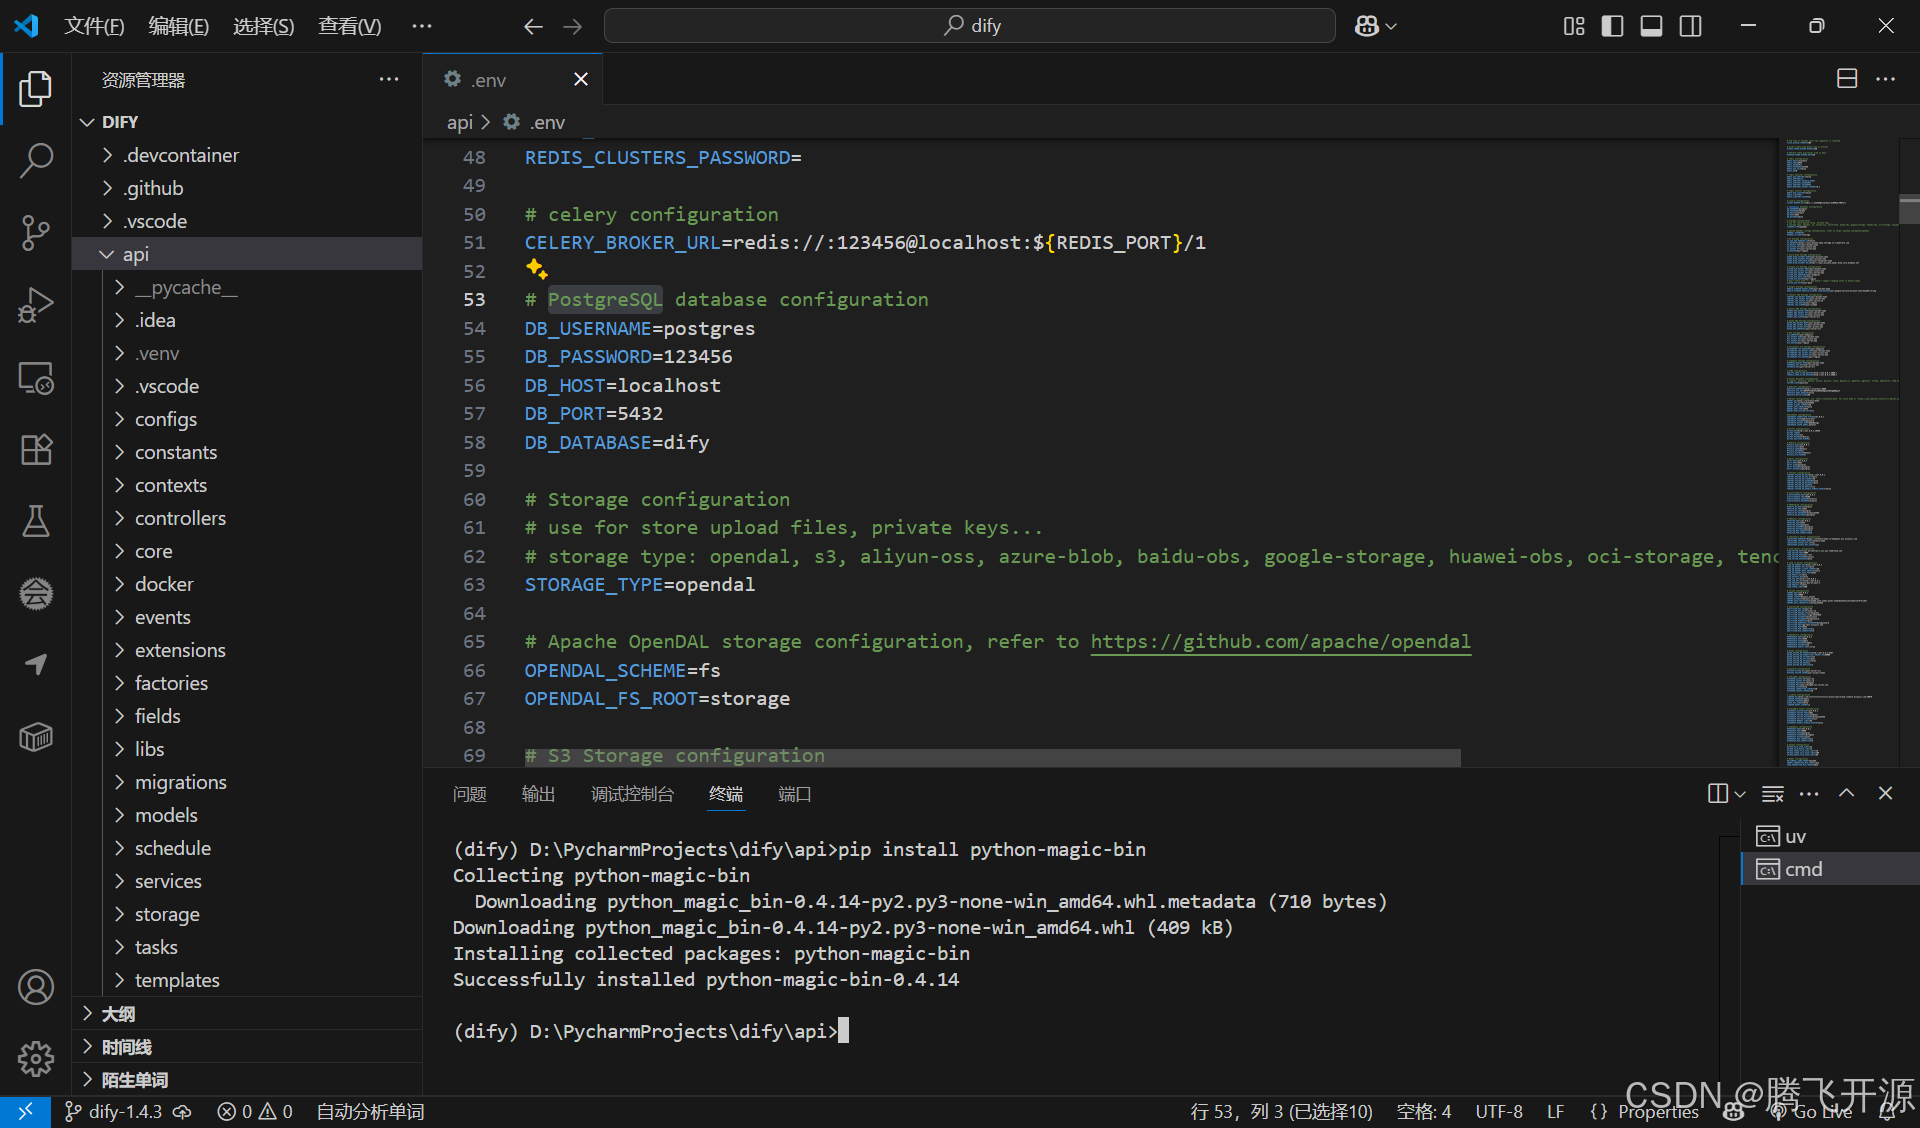
Task: Open the 文件(F) menu
Action: pos(94,26)
